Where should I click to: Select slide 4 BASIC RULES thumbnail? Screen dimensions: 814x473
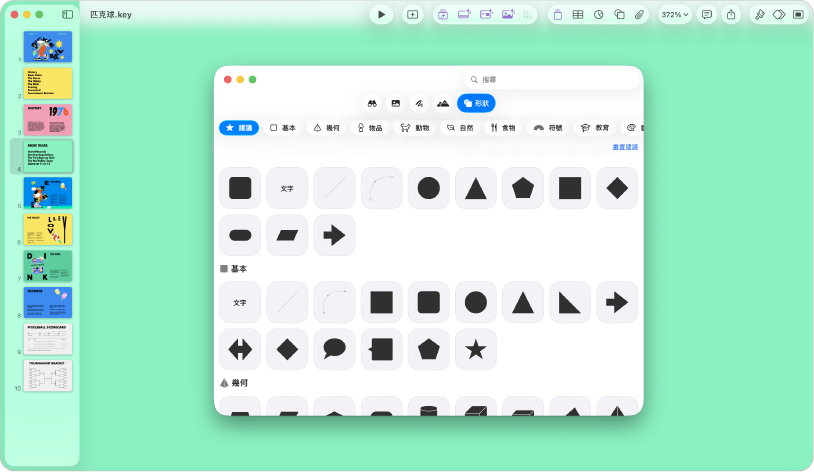48,156
